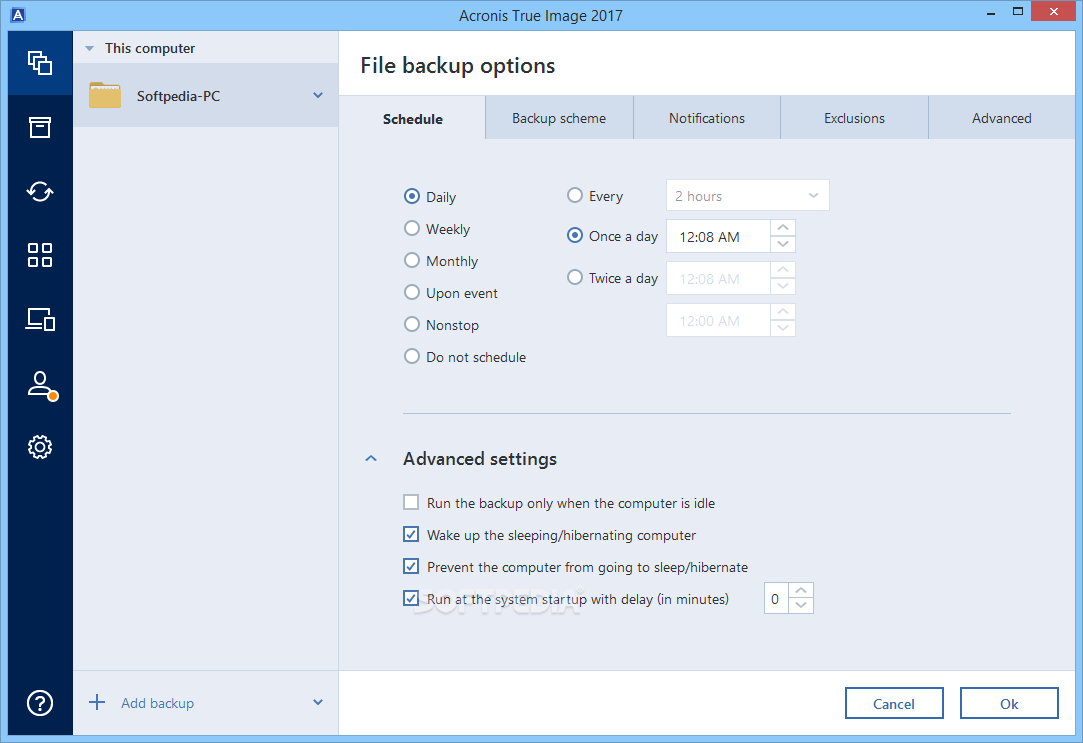Click Add backup link
The image size is (1083, 743).
pyautogui.click(x=157, y=703)
